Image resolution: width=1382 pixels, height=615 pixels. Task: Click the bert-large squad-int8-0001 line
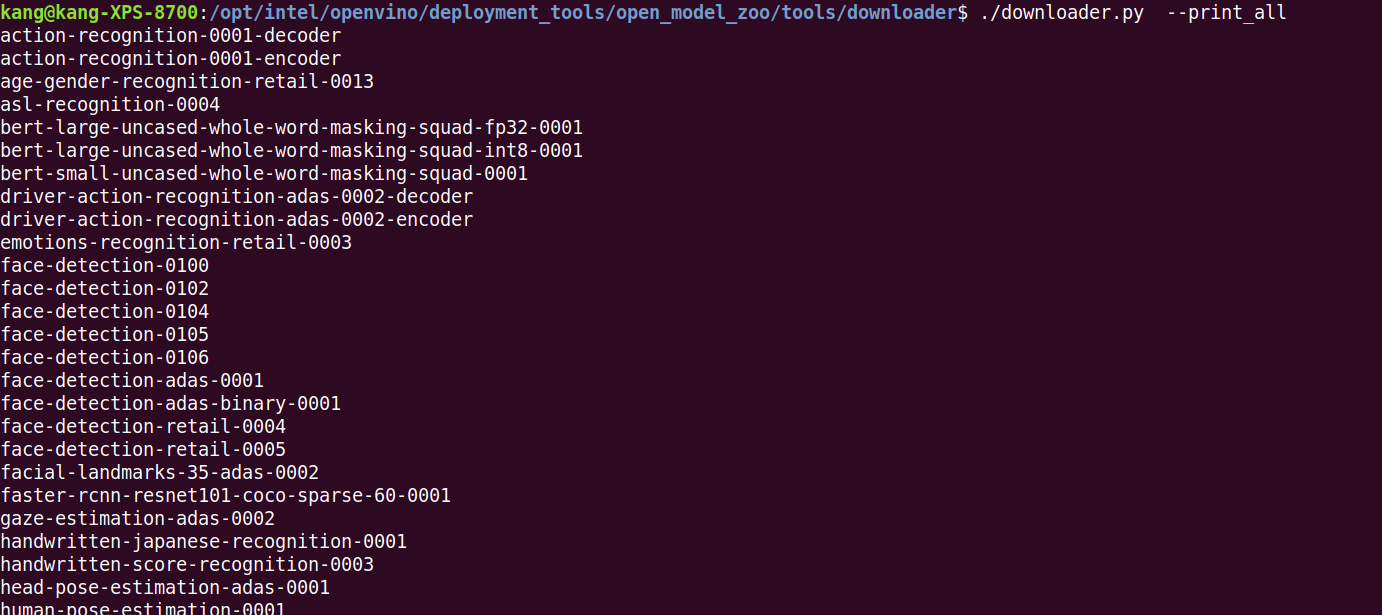point(291,151)
